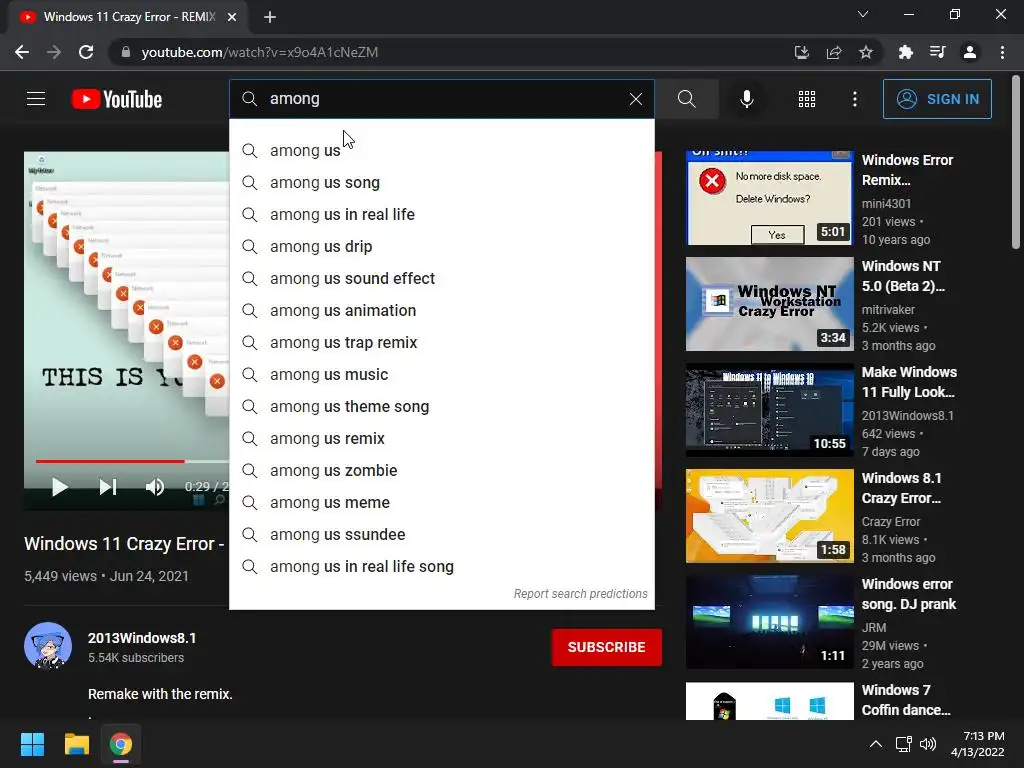Choose suggestion 'among us theme song'
The image size is (1024, 768).
(441, 406)
